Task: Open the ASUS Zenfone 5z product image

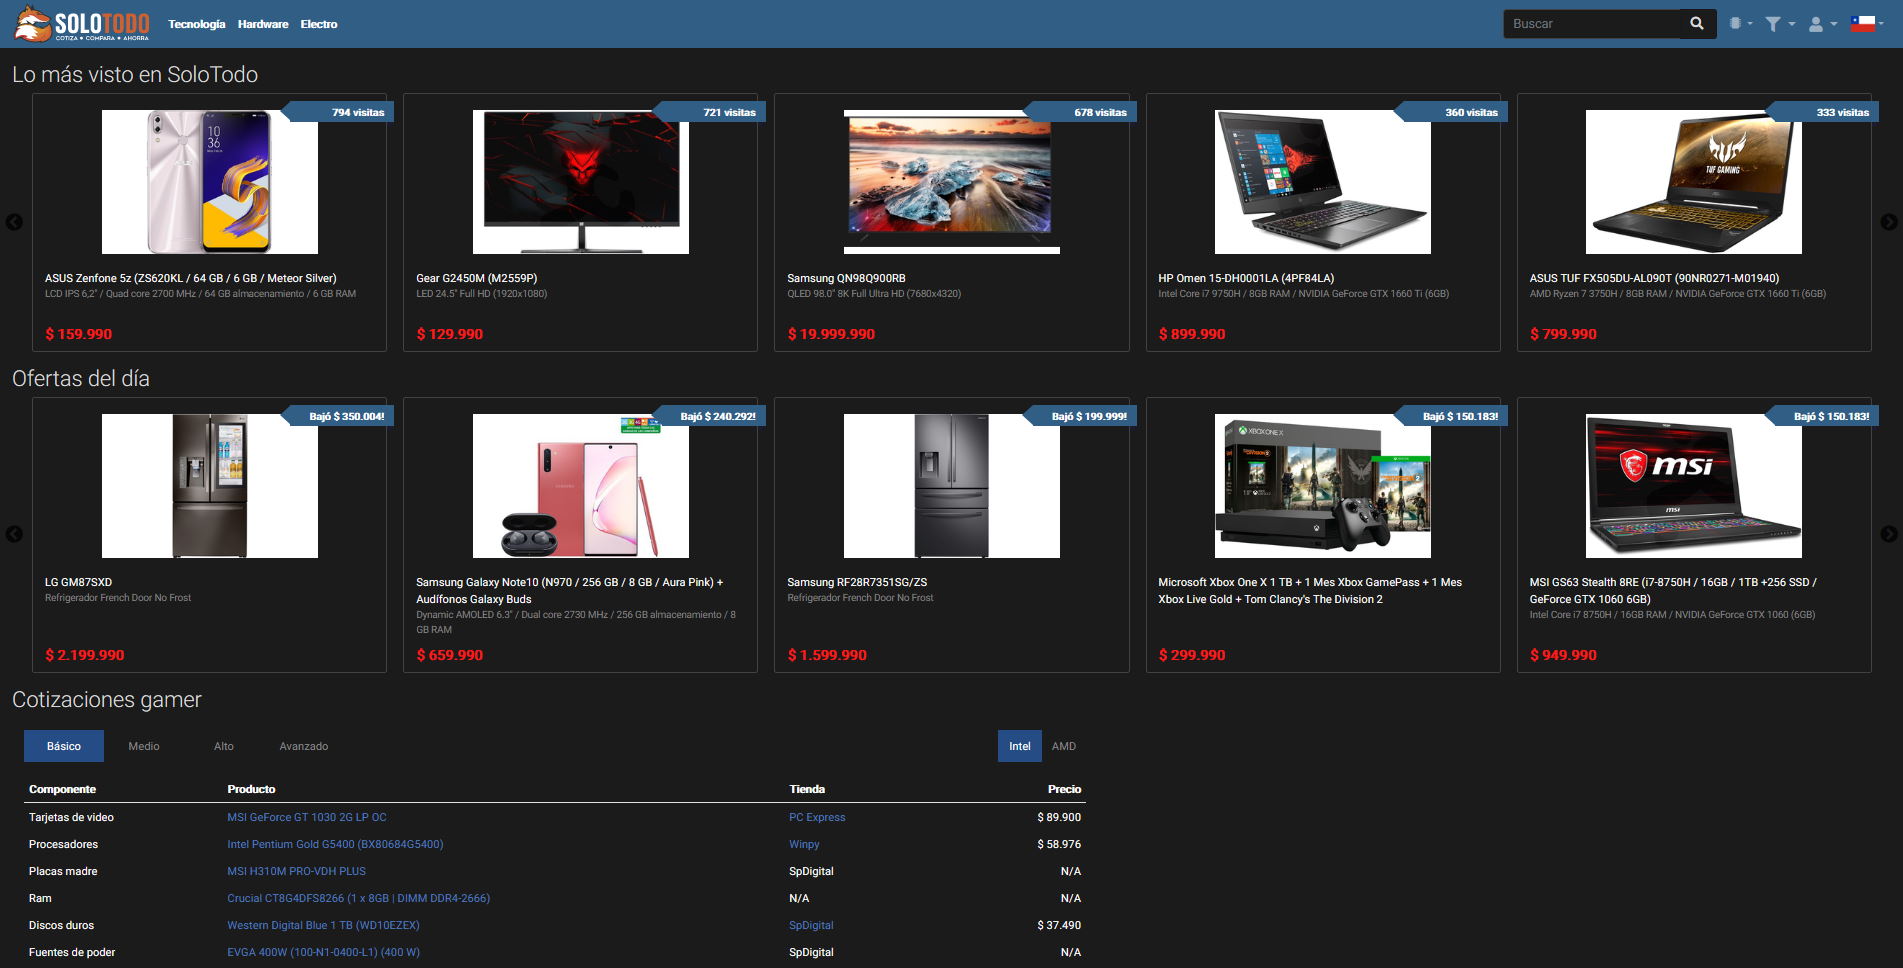Action: [x=210, y=182]
